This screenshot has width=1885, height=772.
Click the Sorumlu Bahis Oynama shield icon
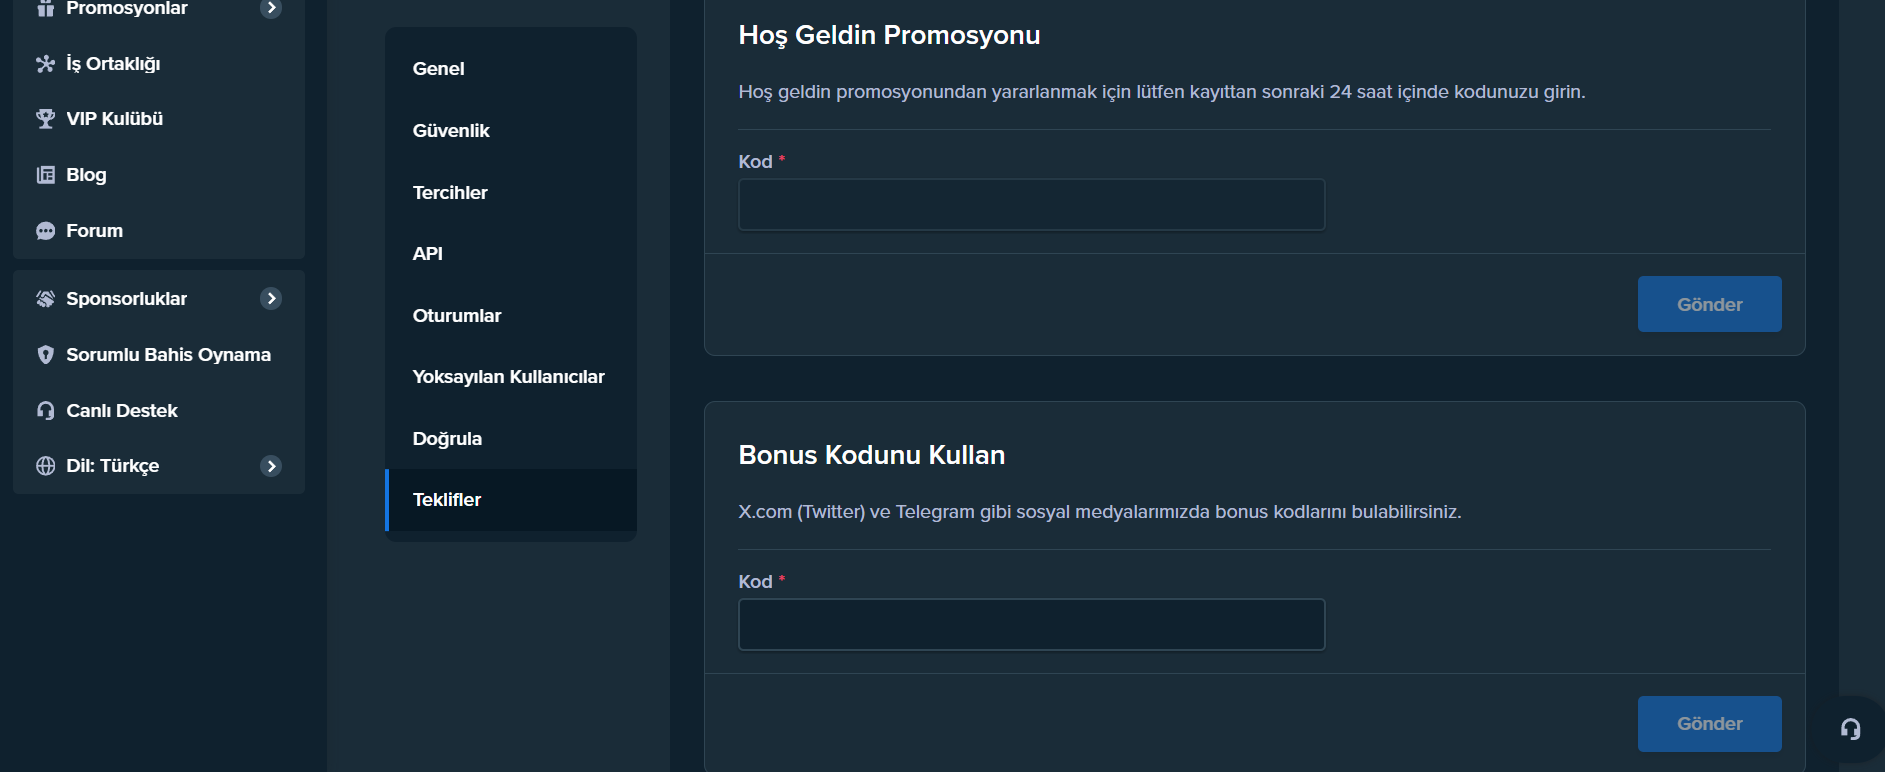point(45,355)
